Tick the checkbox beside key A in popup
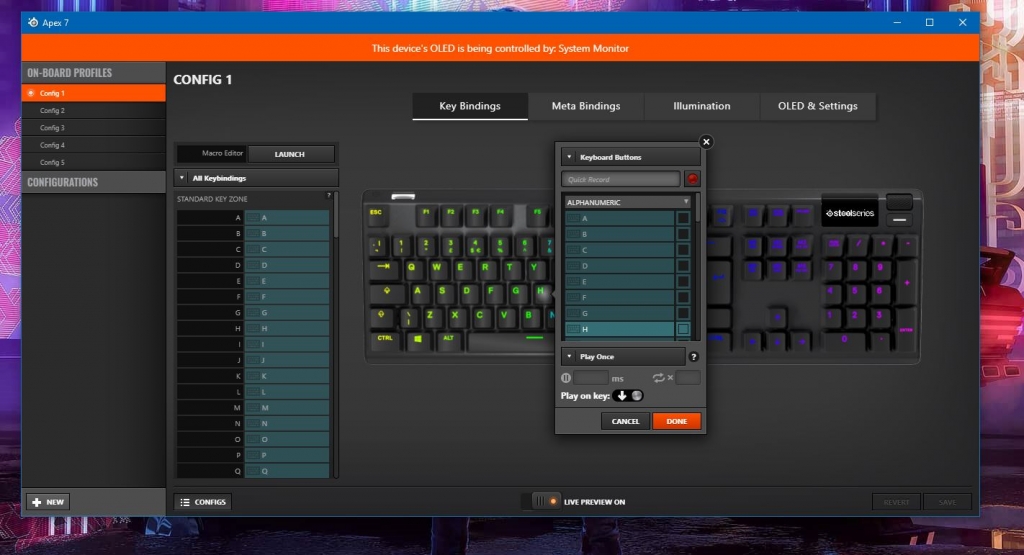The width and height of the screenshot is (1024, 555). (683, 218)
